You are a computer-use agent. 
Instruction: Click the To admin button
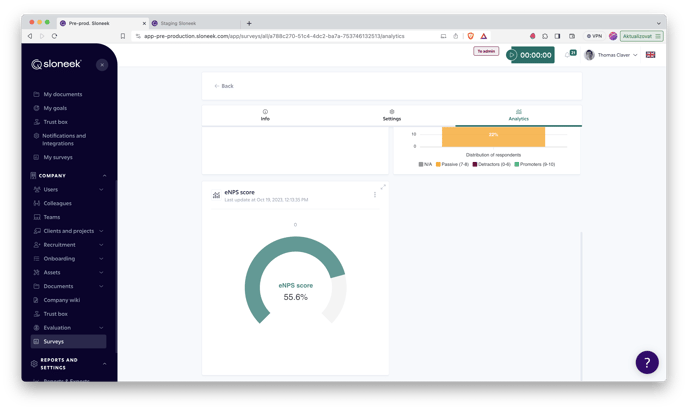click(486, 51)
